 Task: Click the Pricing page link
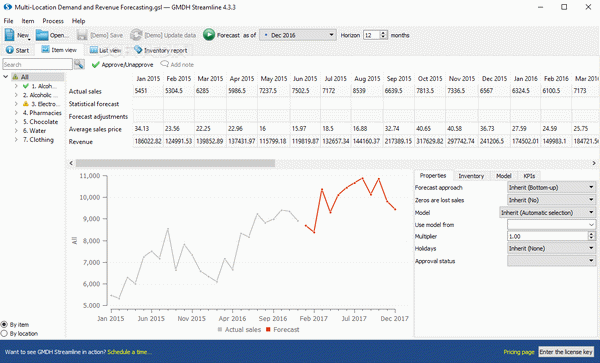pos(519,352)
